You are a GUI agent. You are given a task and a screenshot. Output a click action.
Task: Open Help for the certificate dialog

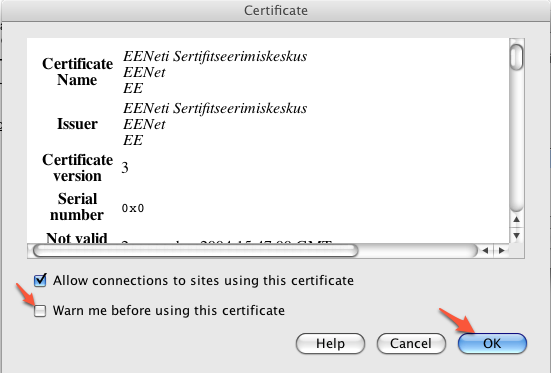[330, 343]
